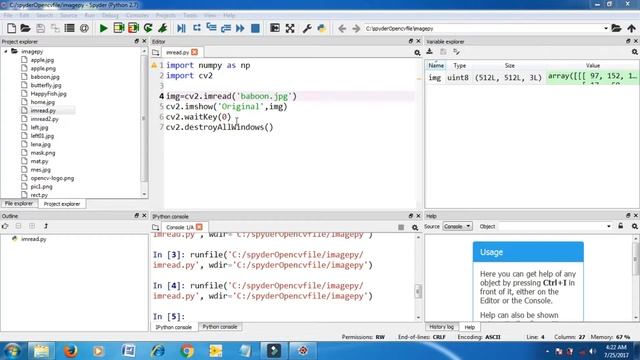Image resolution: width=640 pixels, height=360 pixels.
Task: Browse working directory folder icon
Action: click(616, 28)
